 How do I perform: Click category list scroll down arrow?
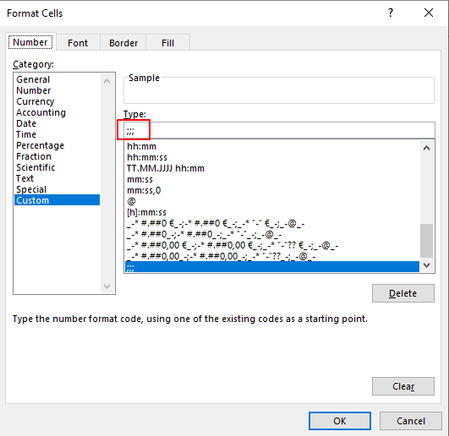(x=107, y=286)
